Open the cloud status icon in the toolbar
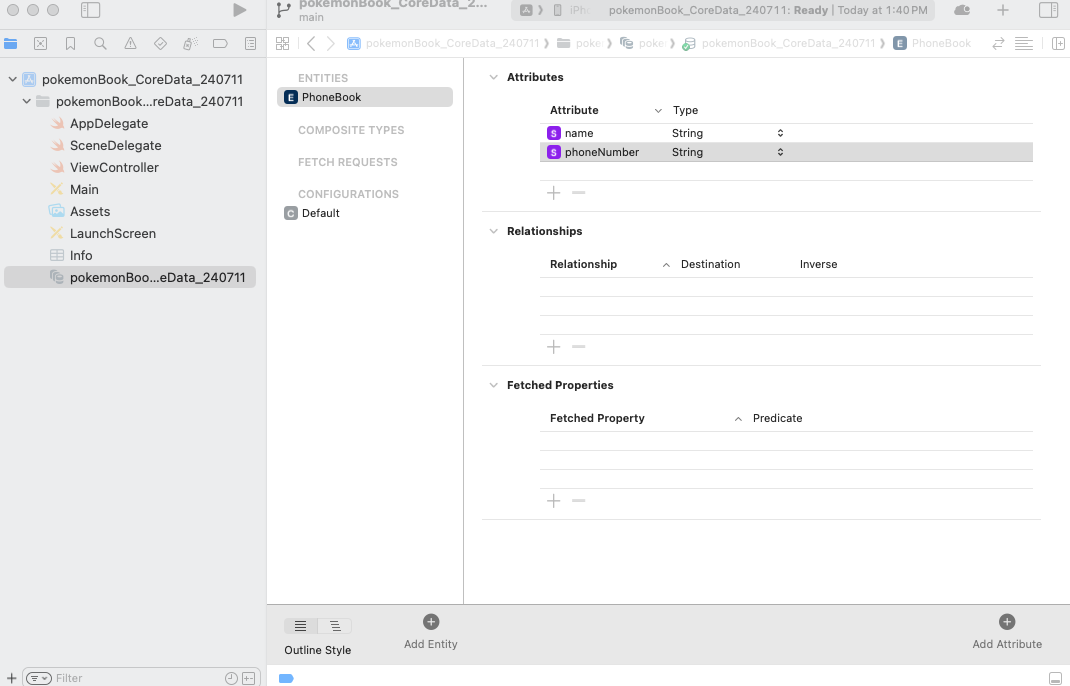 tap(962, 10)
